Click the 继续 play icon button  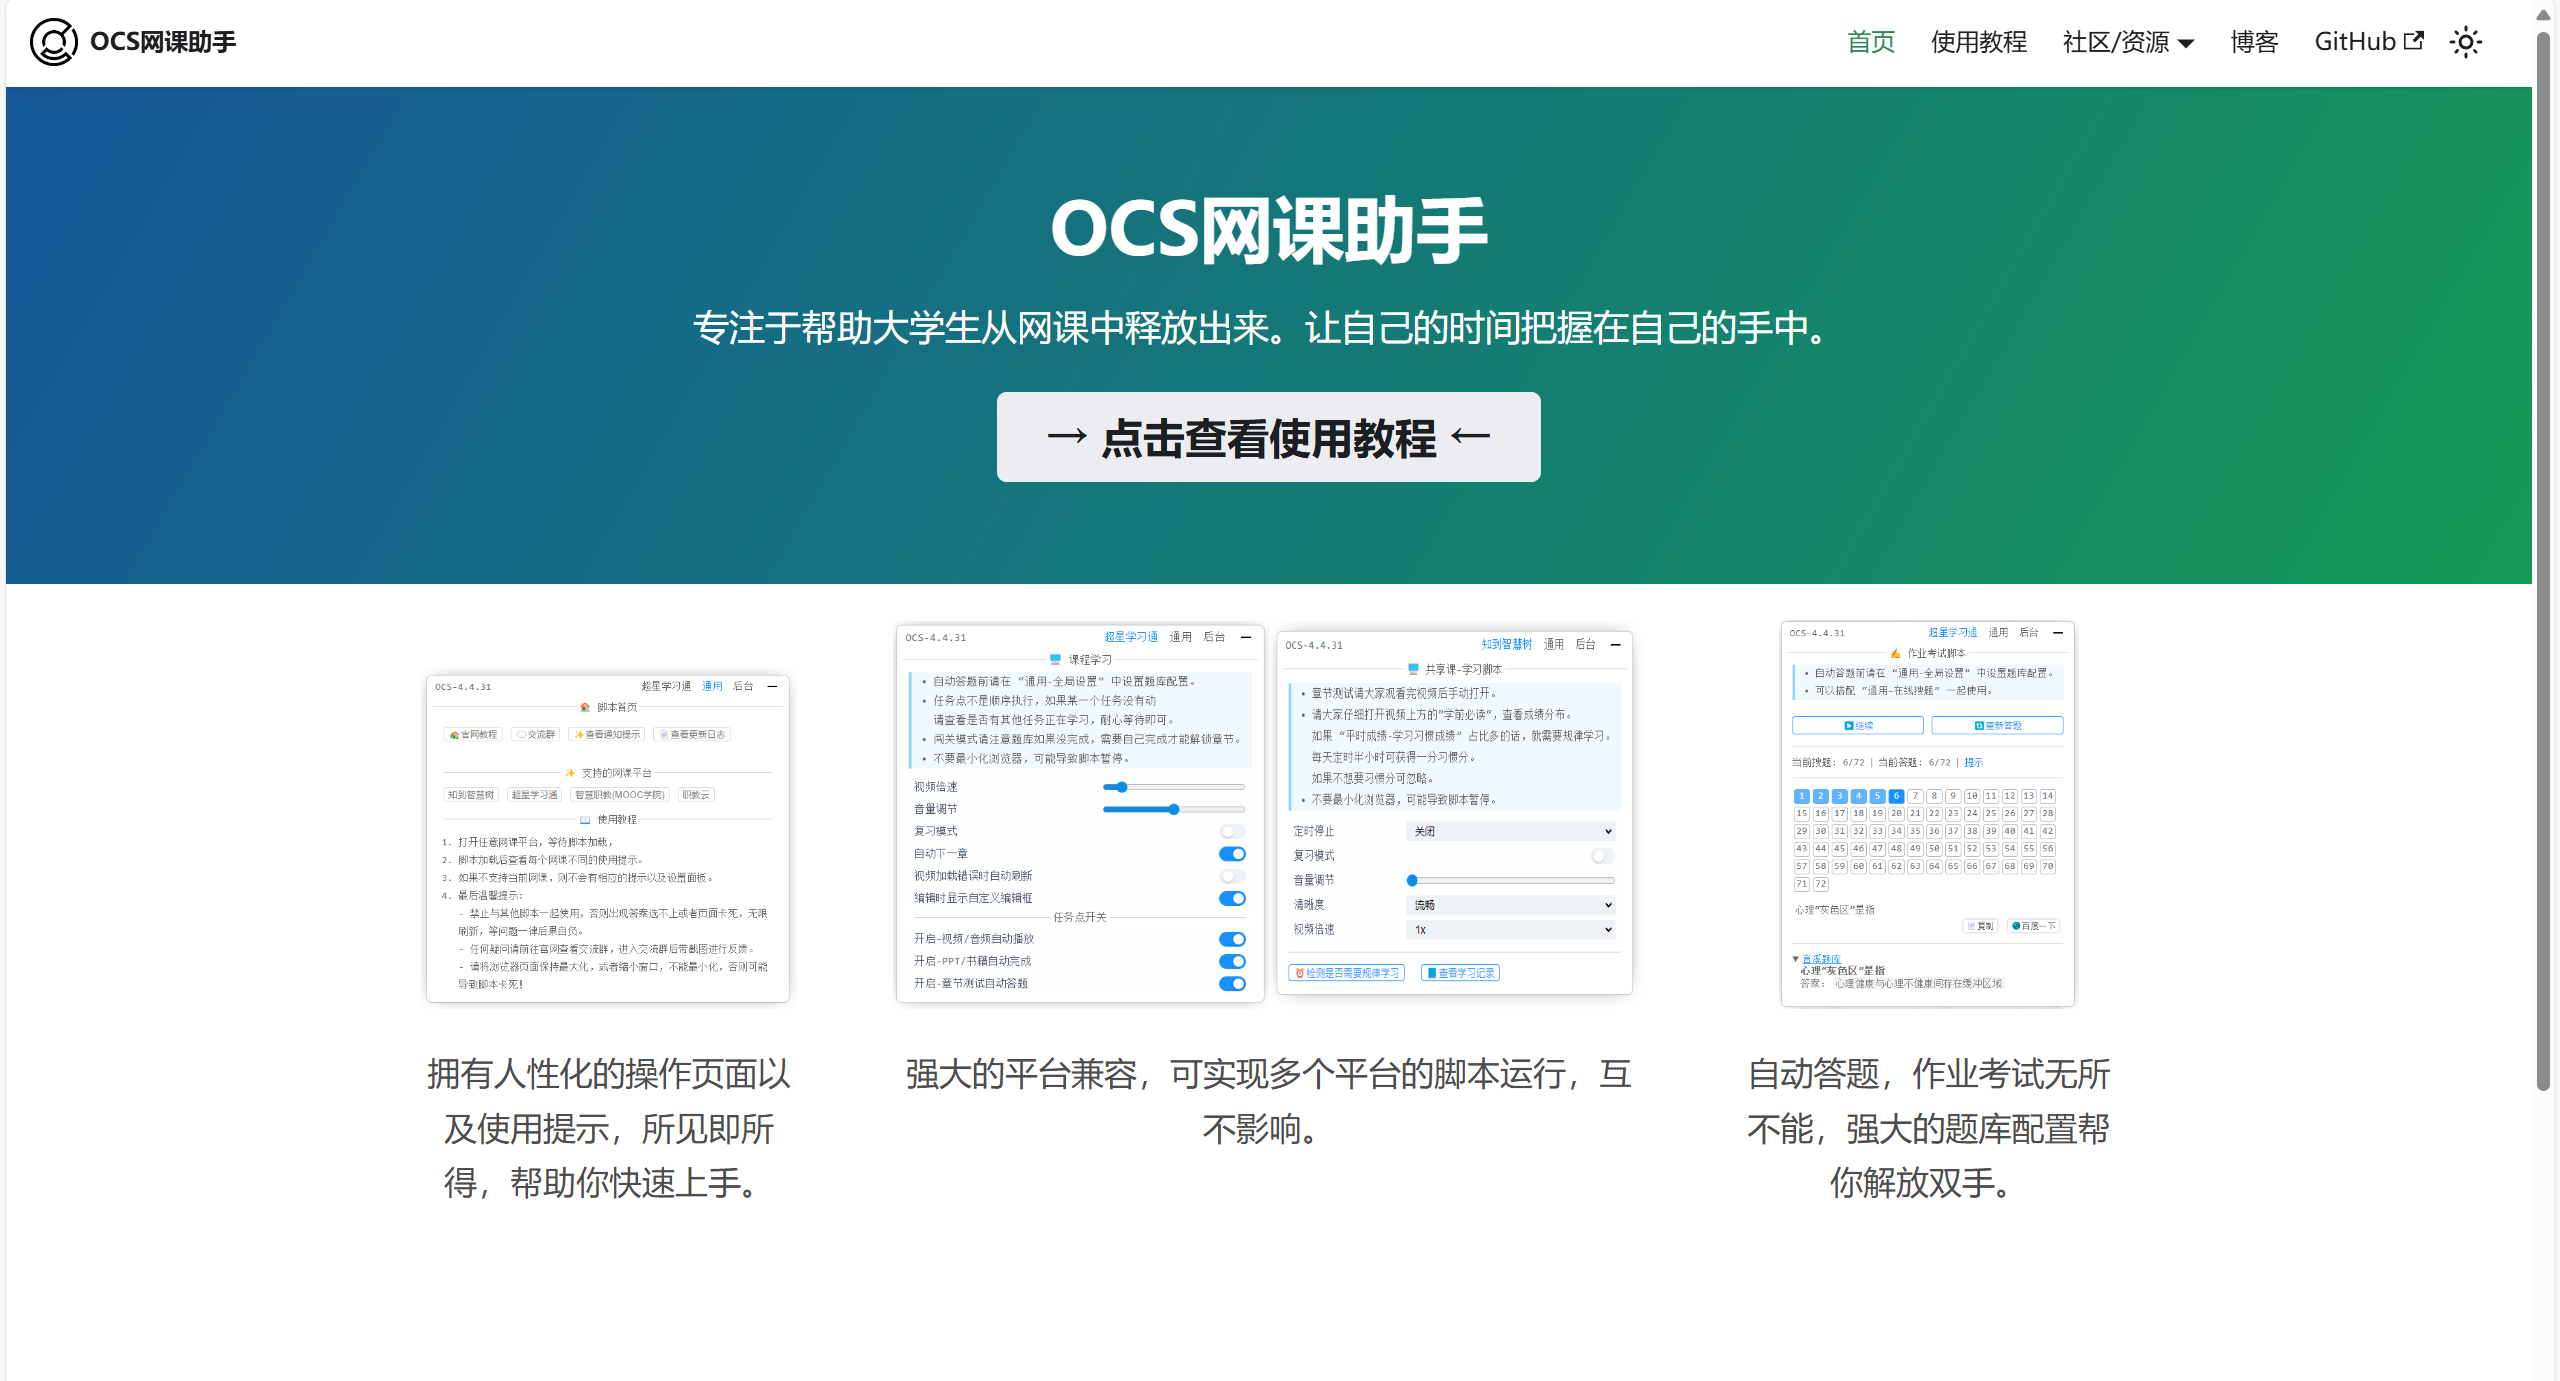click(1857, 725)
